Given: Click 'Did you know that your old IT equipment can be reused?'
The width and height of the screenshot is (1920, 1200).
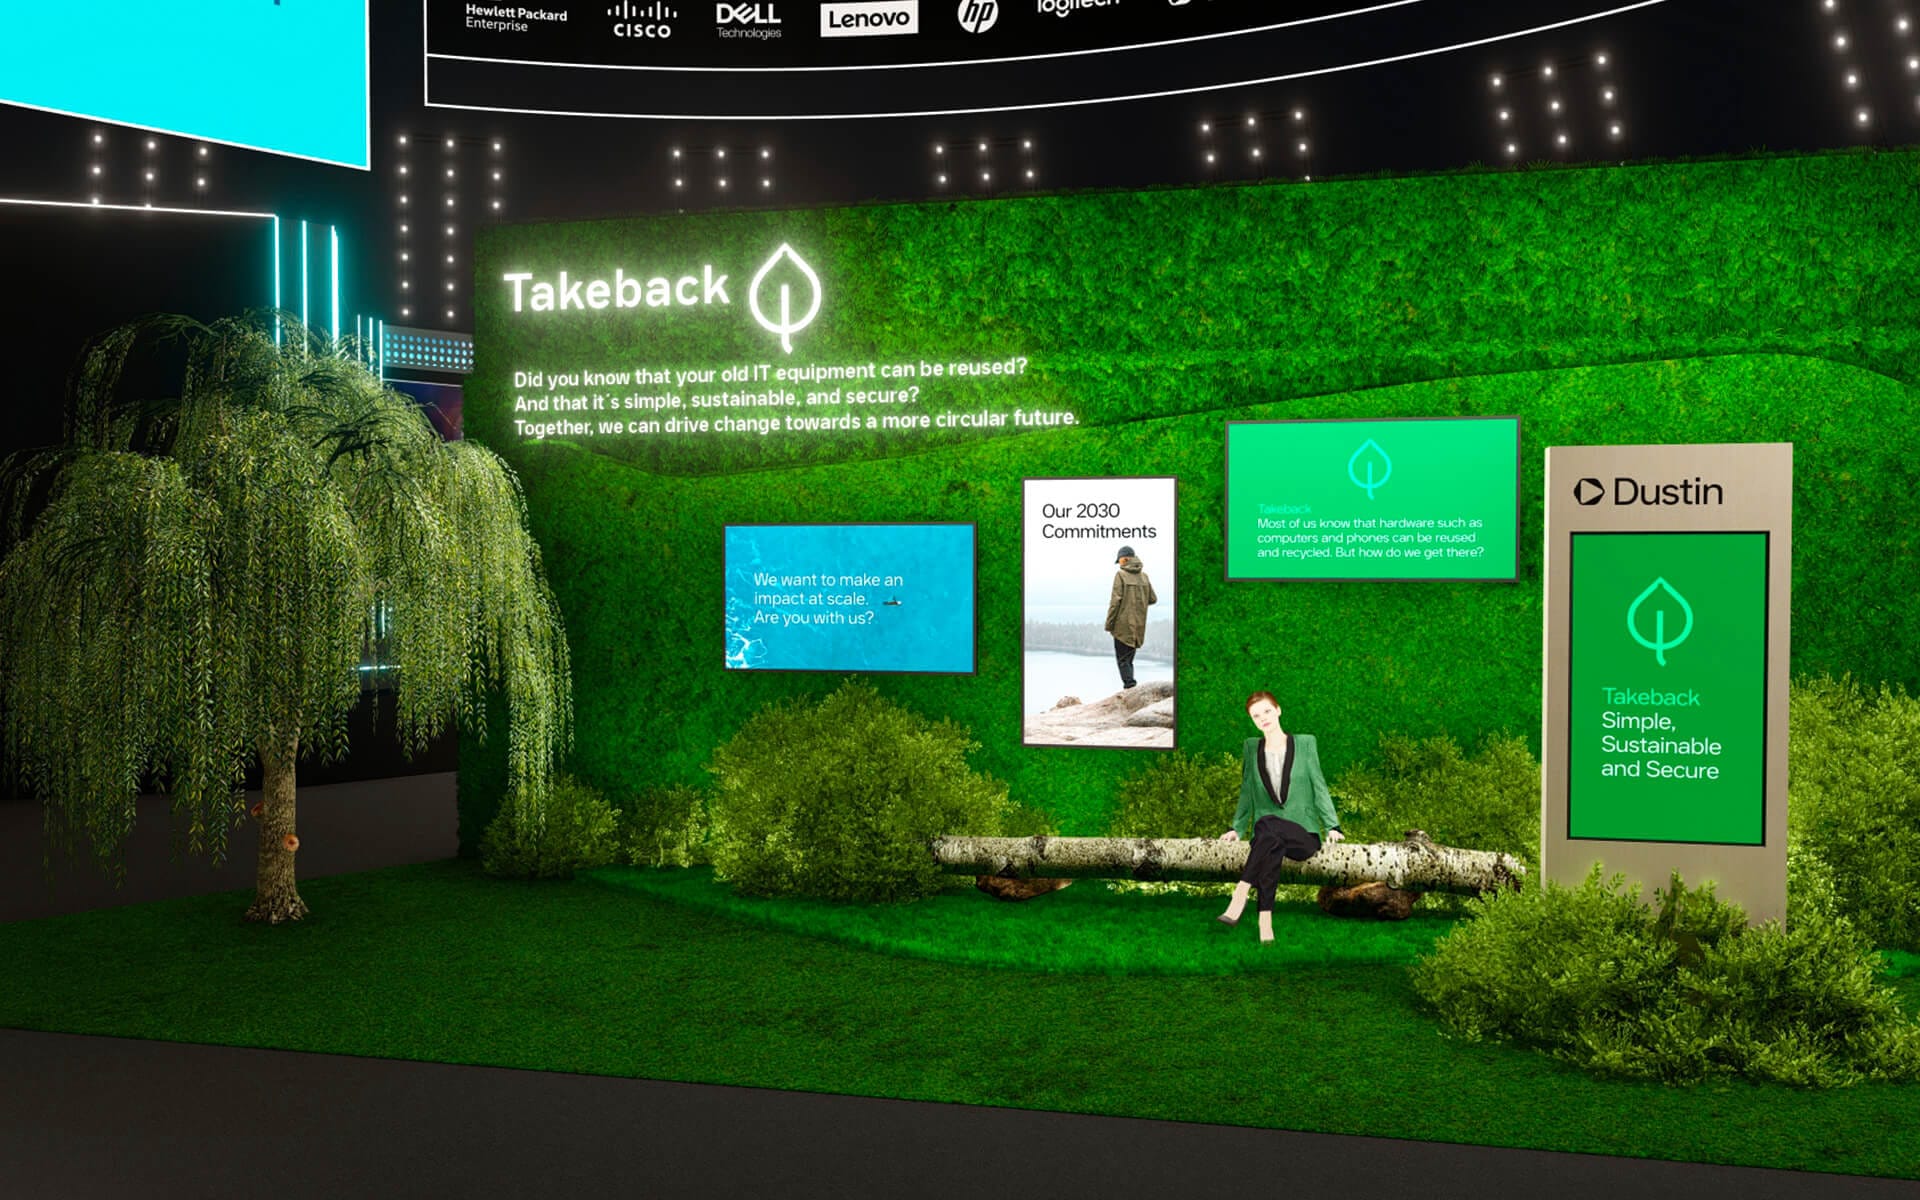Looking at the screenshot, I should (x=770, y=372).
